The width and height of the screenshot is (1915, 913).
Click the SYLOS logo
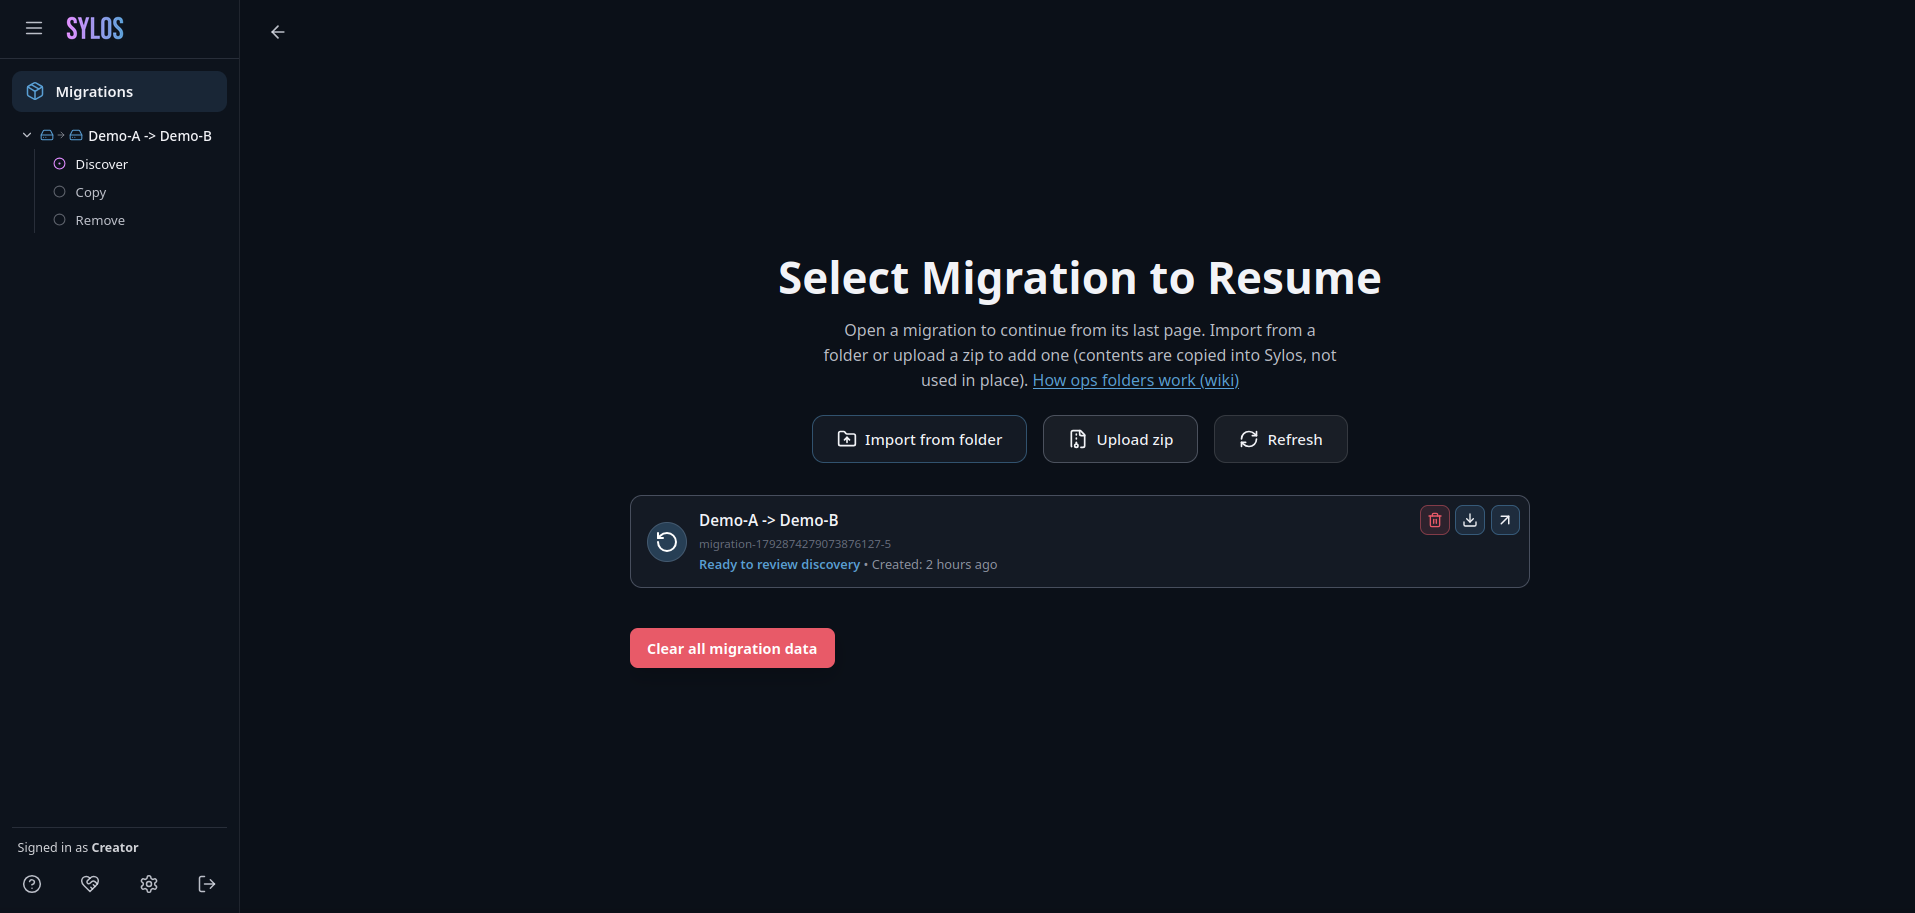click(x=95, y=29)
